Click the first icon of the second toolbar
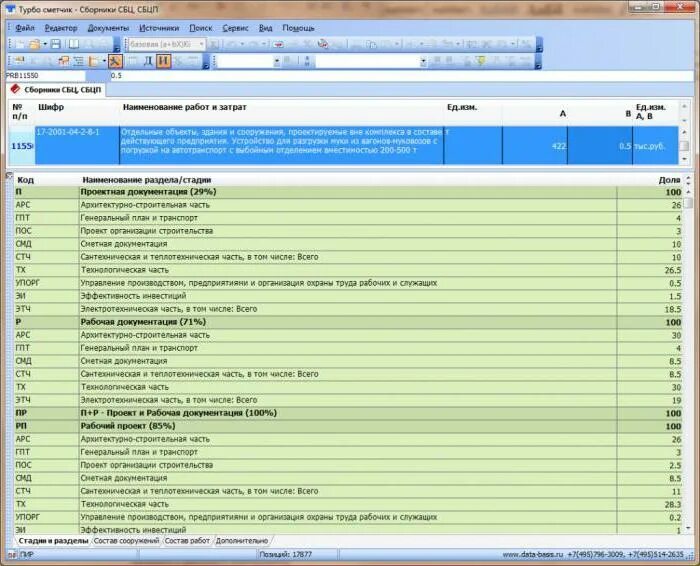 tap(19, 61)
